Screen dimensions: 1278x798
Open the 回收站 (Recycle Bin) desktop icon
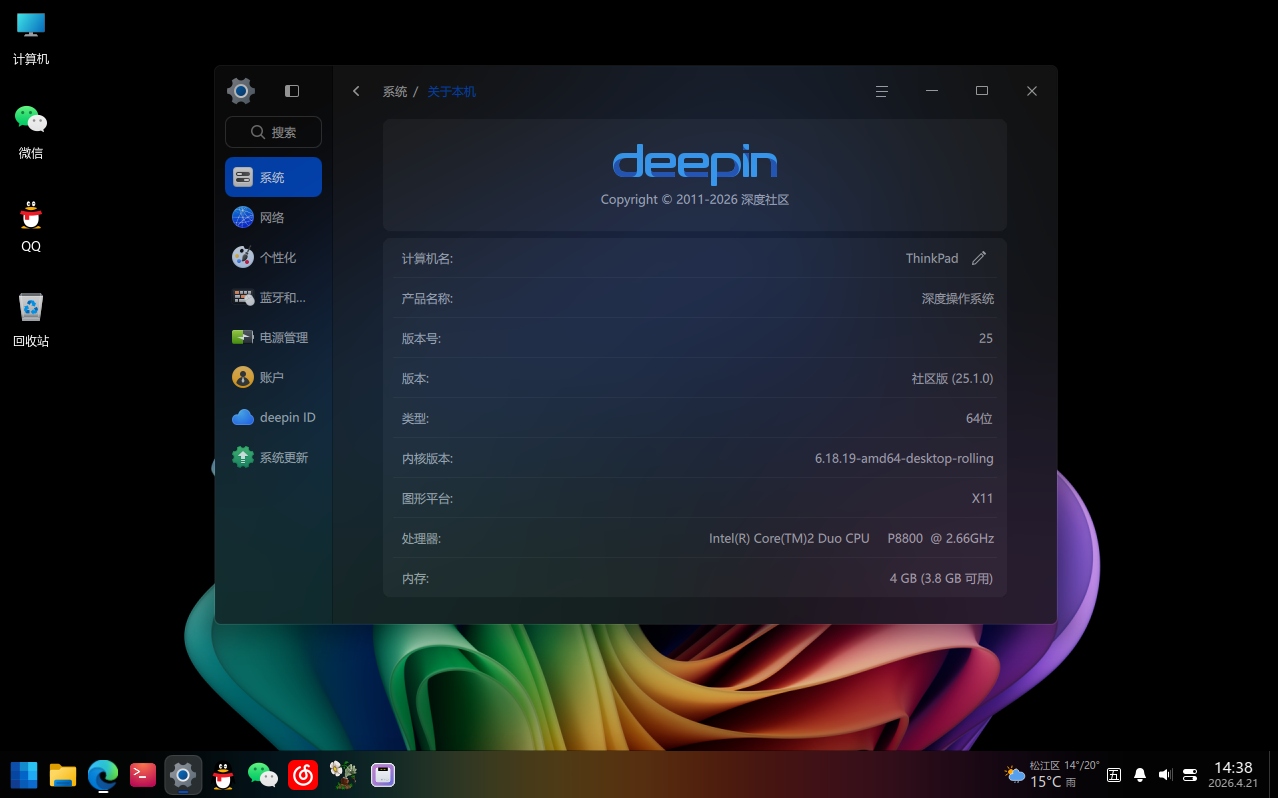pyautogui.click(x=31, y=320)
